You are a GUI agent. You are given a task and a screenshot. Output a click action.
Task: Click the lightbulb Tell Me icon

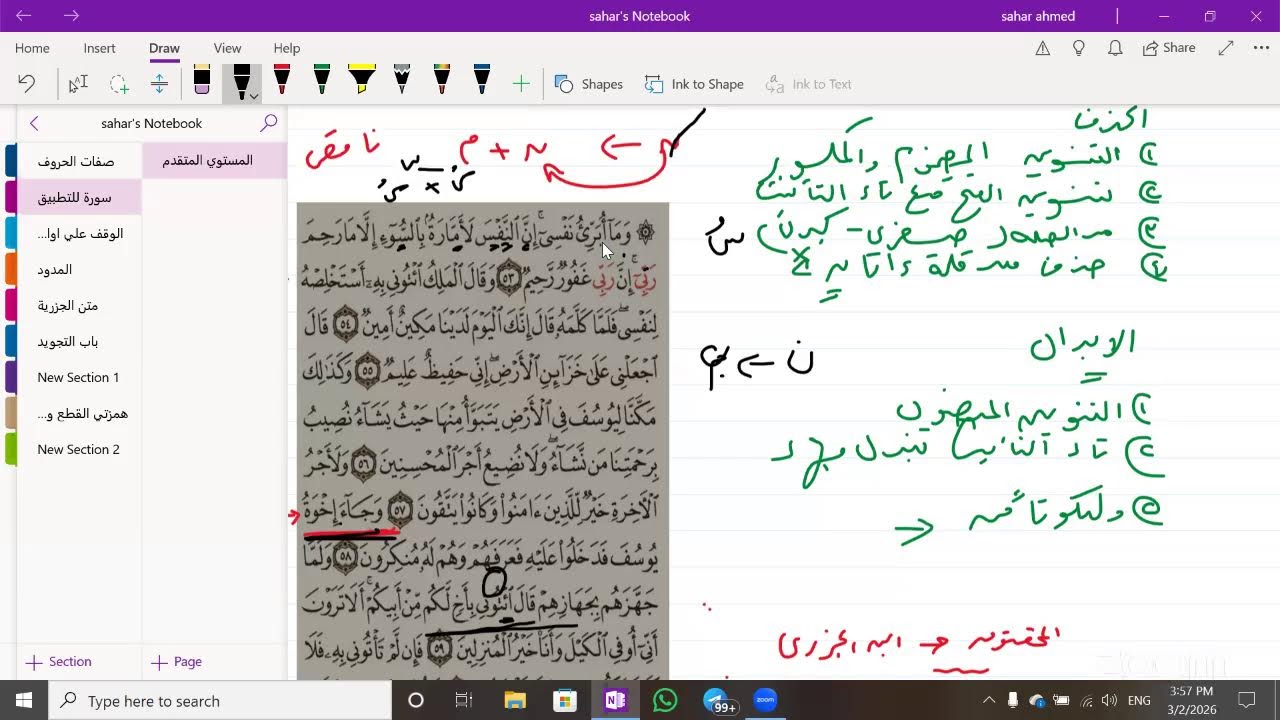click(x=1079, y=48)
